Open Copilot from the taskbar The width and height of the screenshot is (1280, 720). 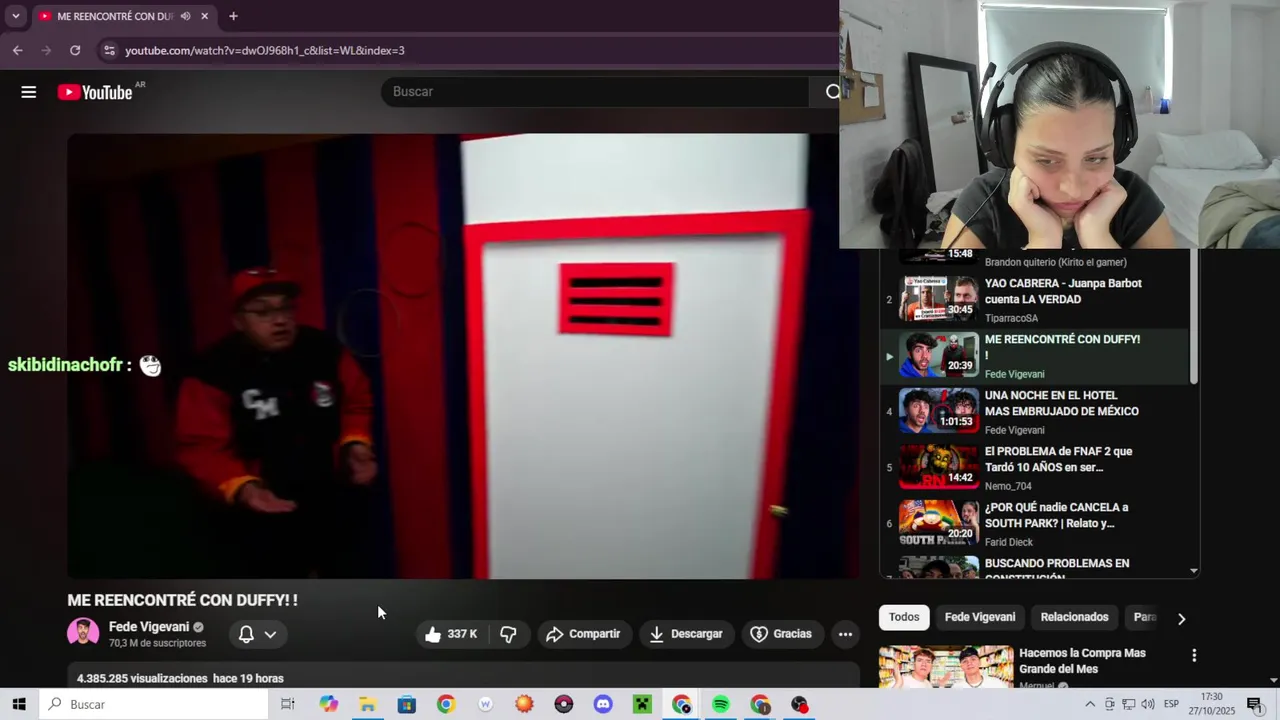point(329,704)
